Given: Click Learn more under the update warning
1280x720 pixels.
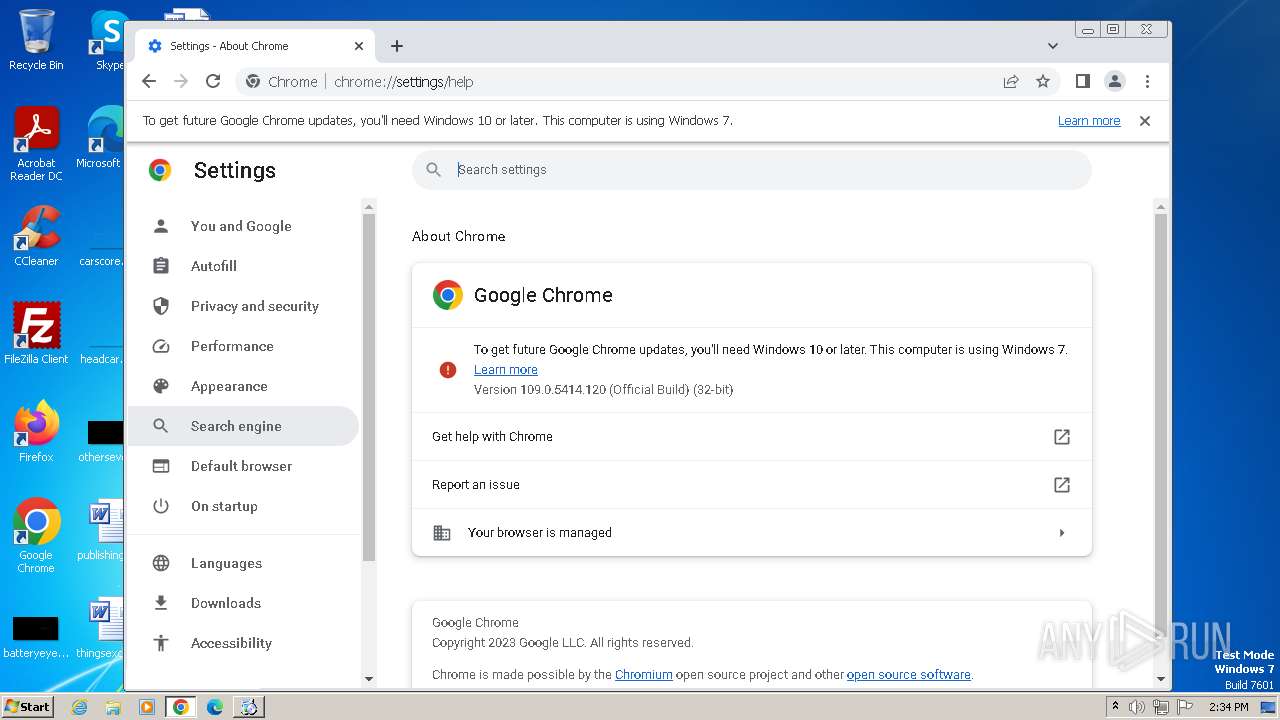Looking at the screenshot, I should [506, 370].
